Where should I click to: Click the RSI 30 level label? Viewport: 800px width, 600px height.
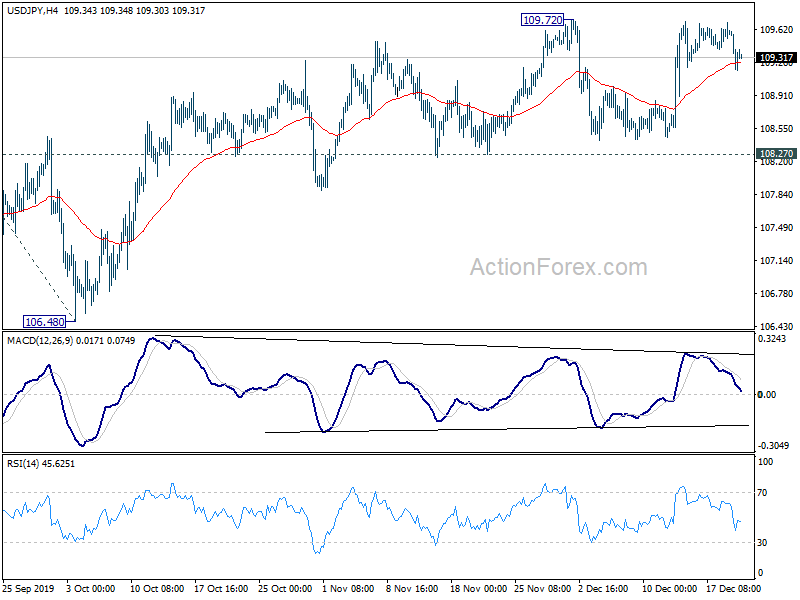tap(762, 542)
